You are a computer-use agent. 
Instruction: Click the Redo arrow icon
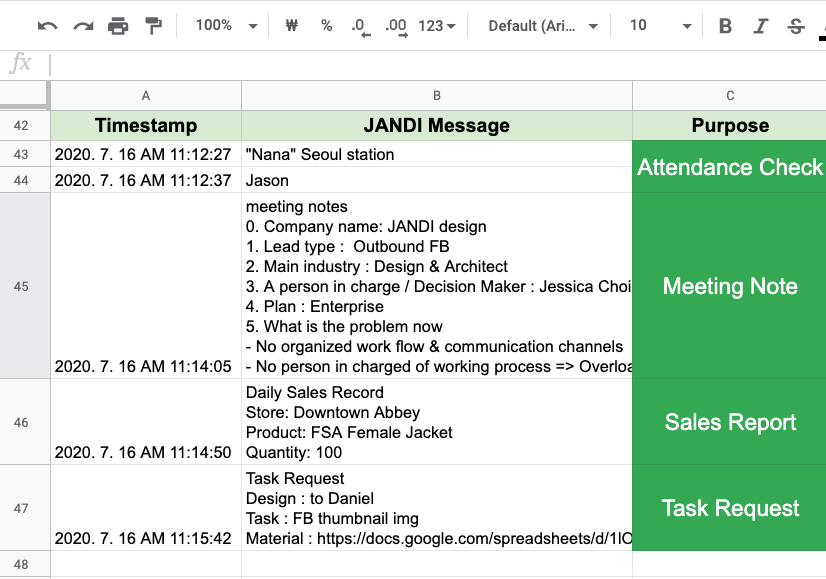(83, 26)
